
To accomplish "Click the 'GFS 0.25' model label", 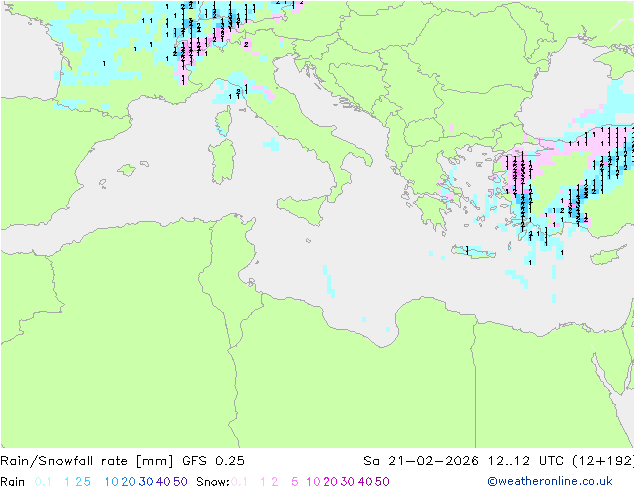I will pyautogui.click(x=213, y=461).
